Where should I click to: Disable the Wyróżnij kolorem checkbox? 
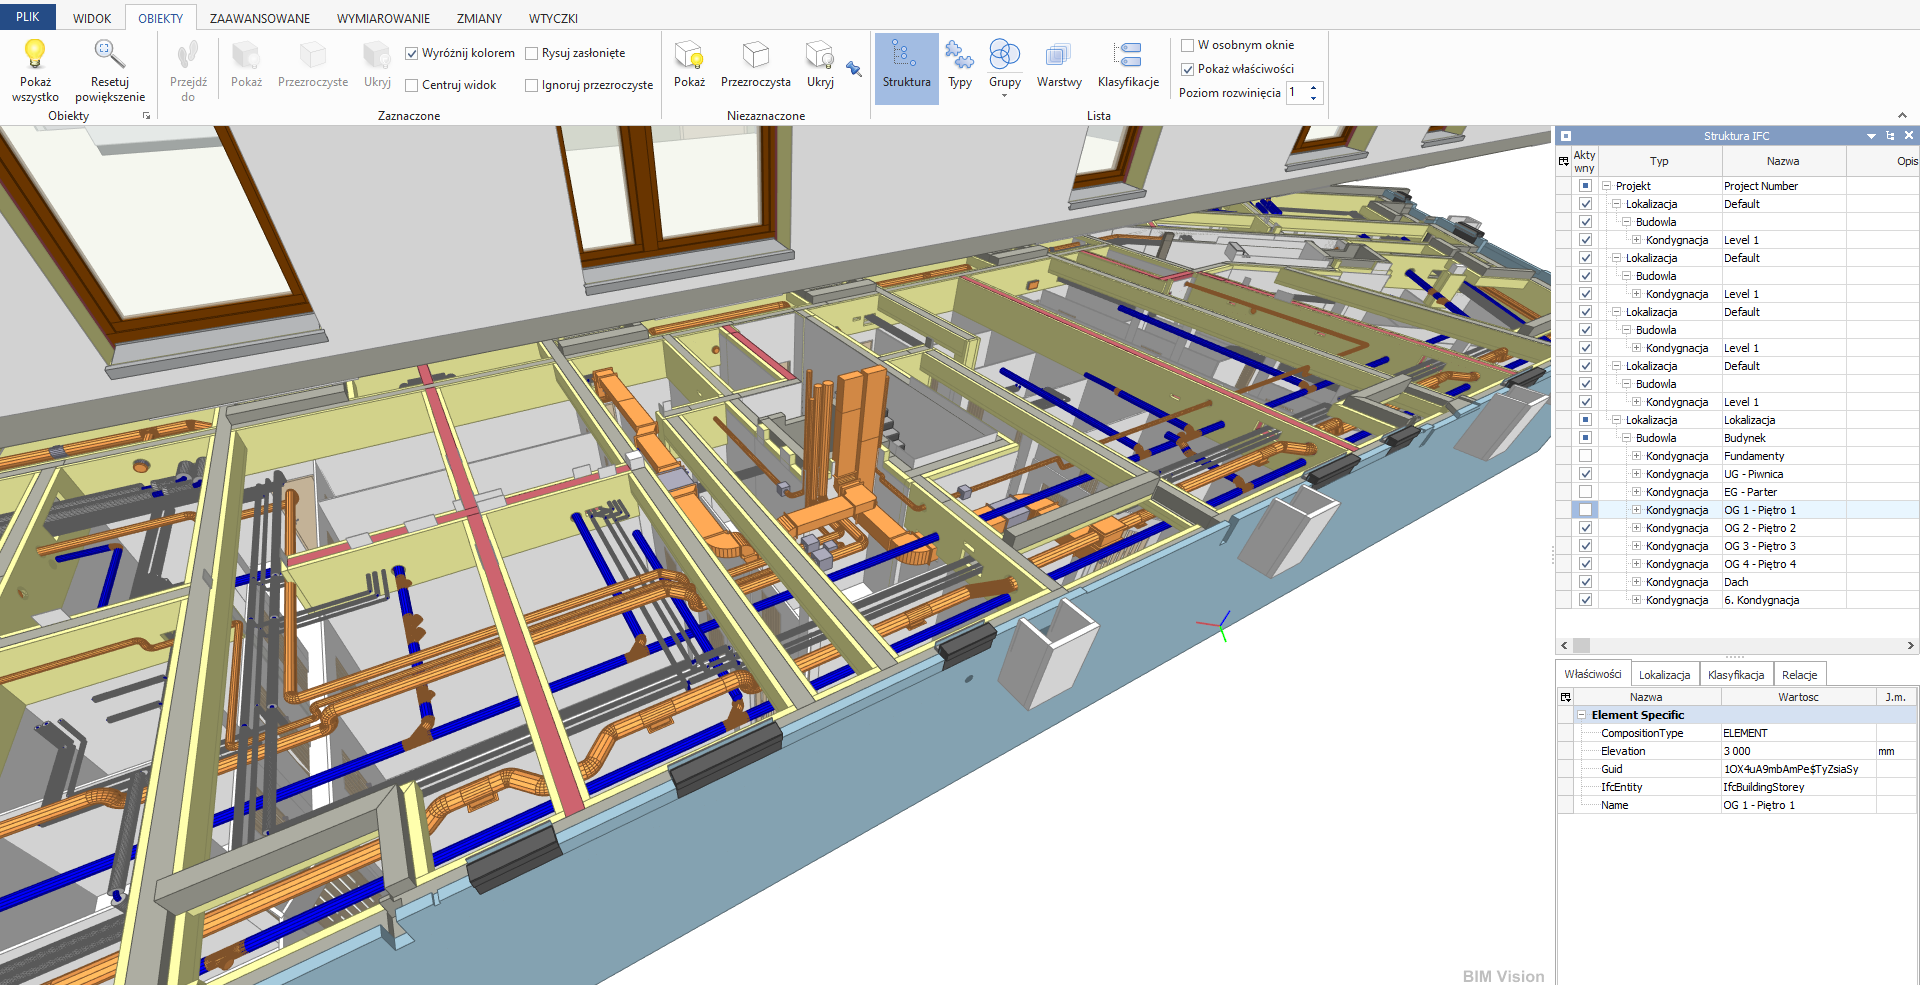pos(411,54)
